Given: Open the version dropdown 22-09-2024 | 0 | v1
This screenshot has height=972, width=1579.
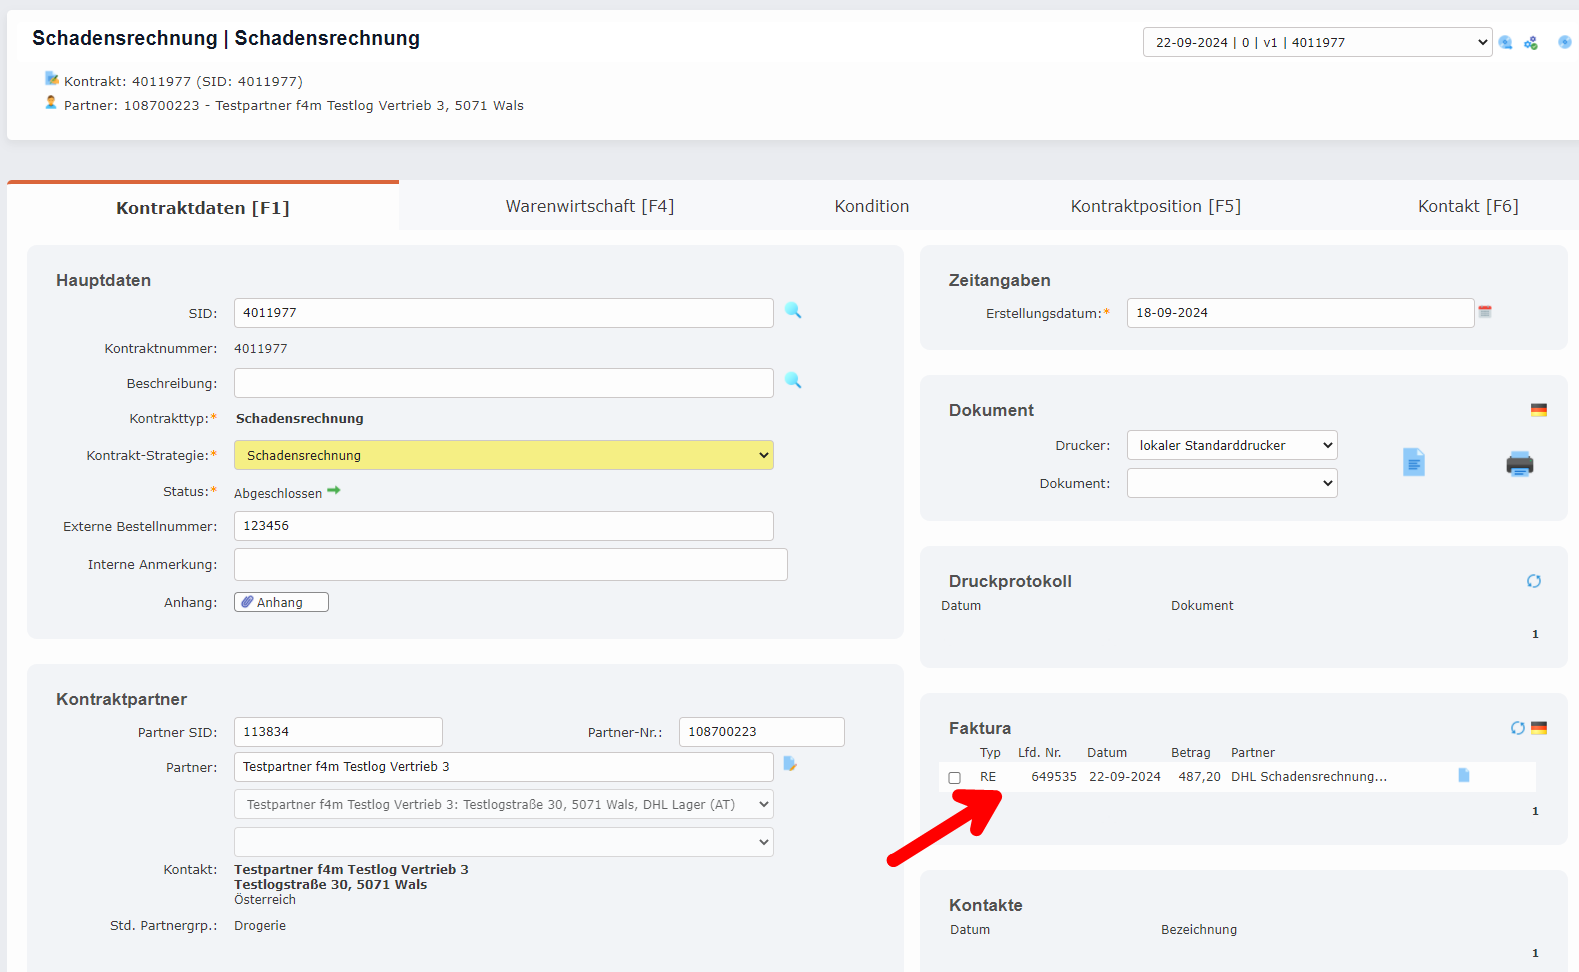Looking at the screenshot, I should coord(1318,42).
